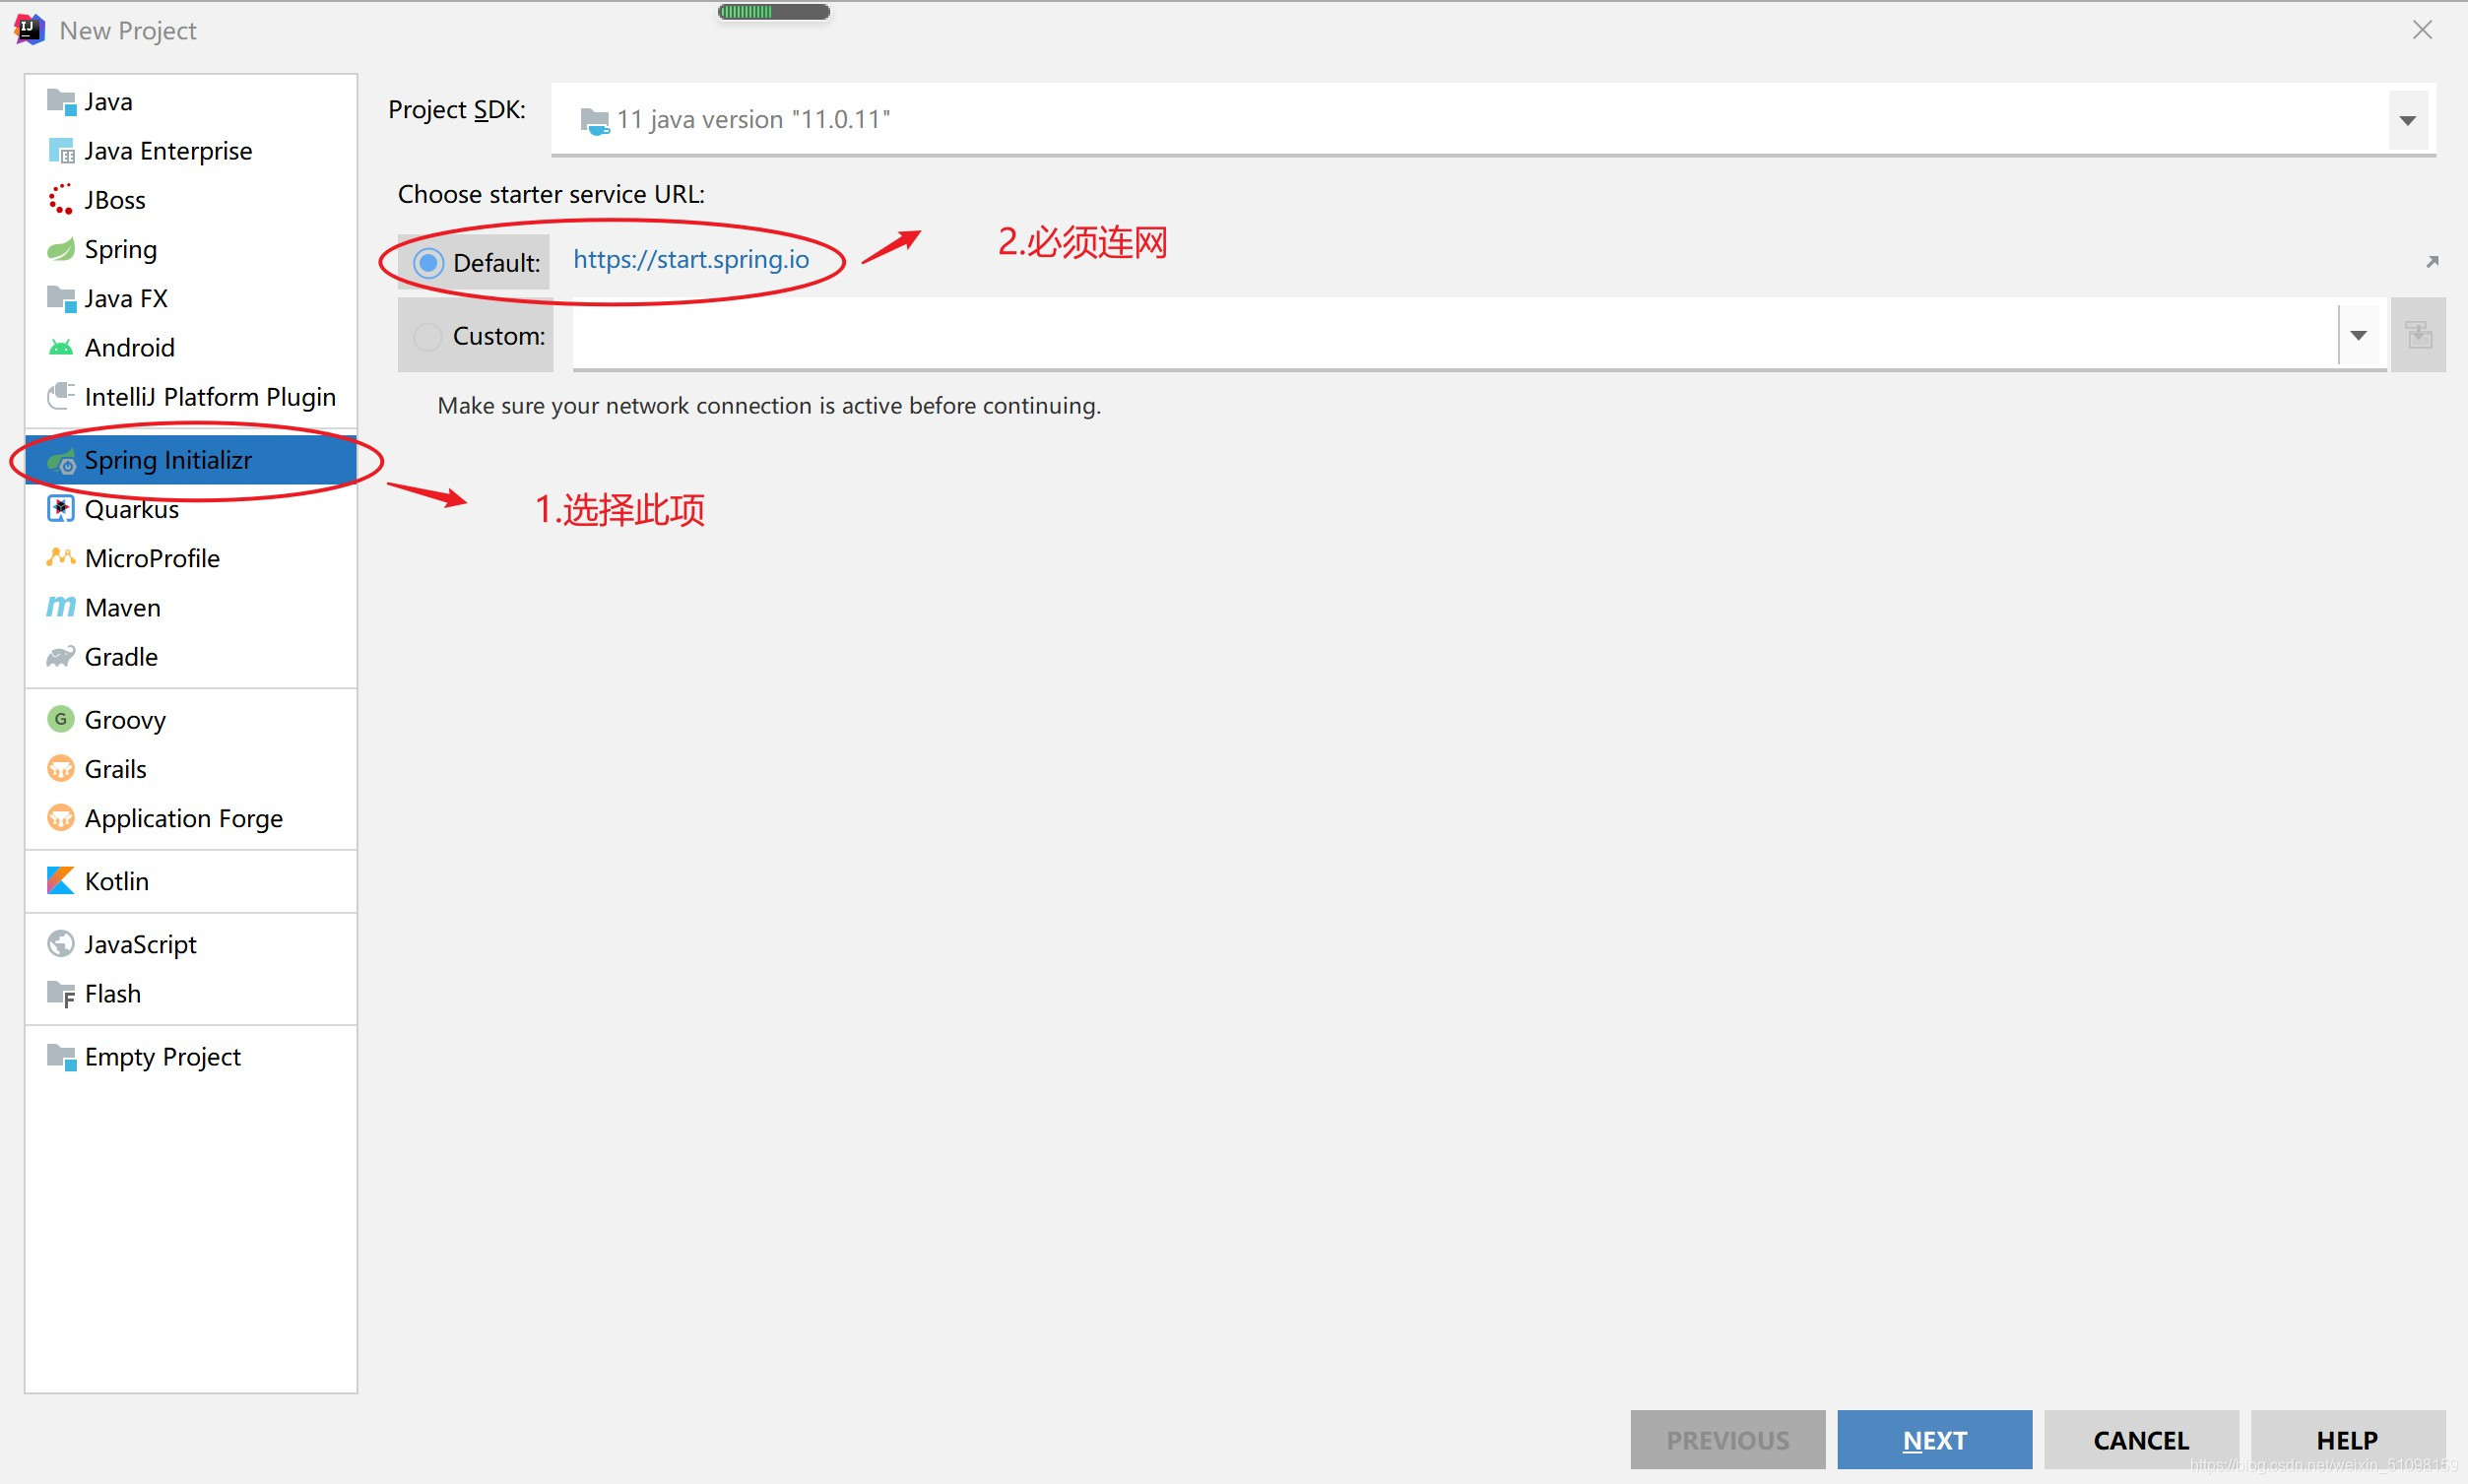This screenshot has width=2468, height=1484.
Task: Select the Default starter URL radio button
Action: pos(428,263)
